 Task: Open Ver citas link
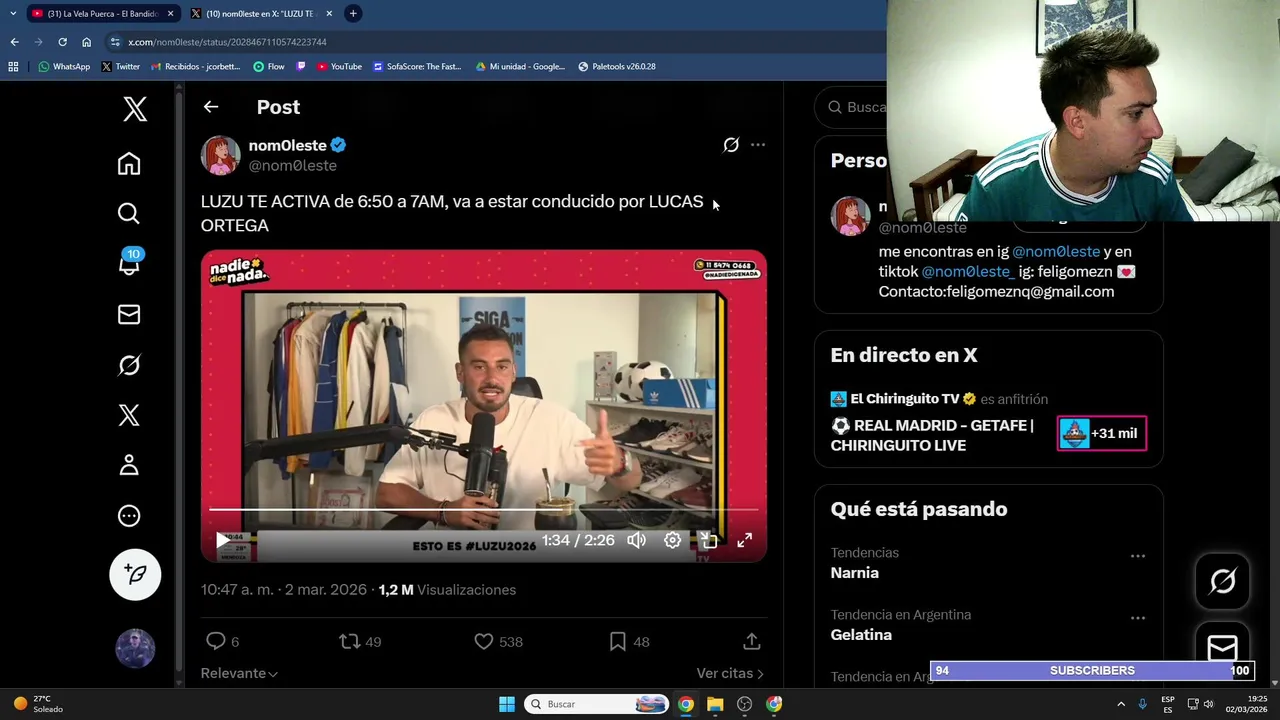(730, 674)
